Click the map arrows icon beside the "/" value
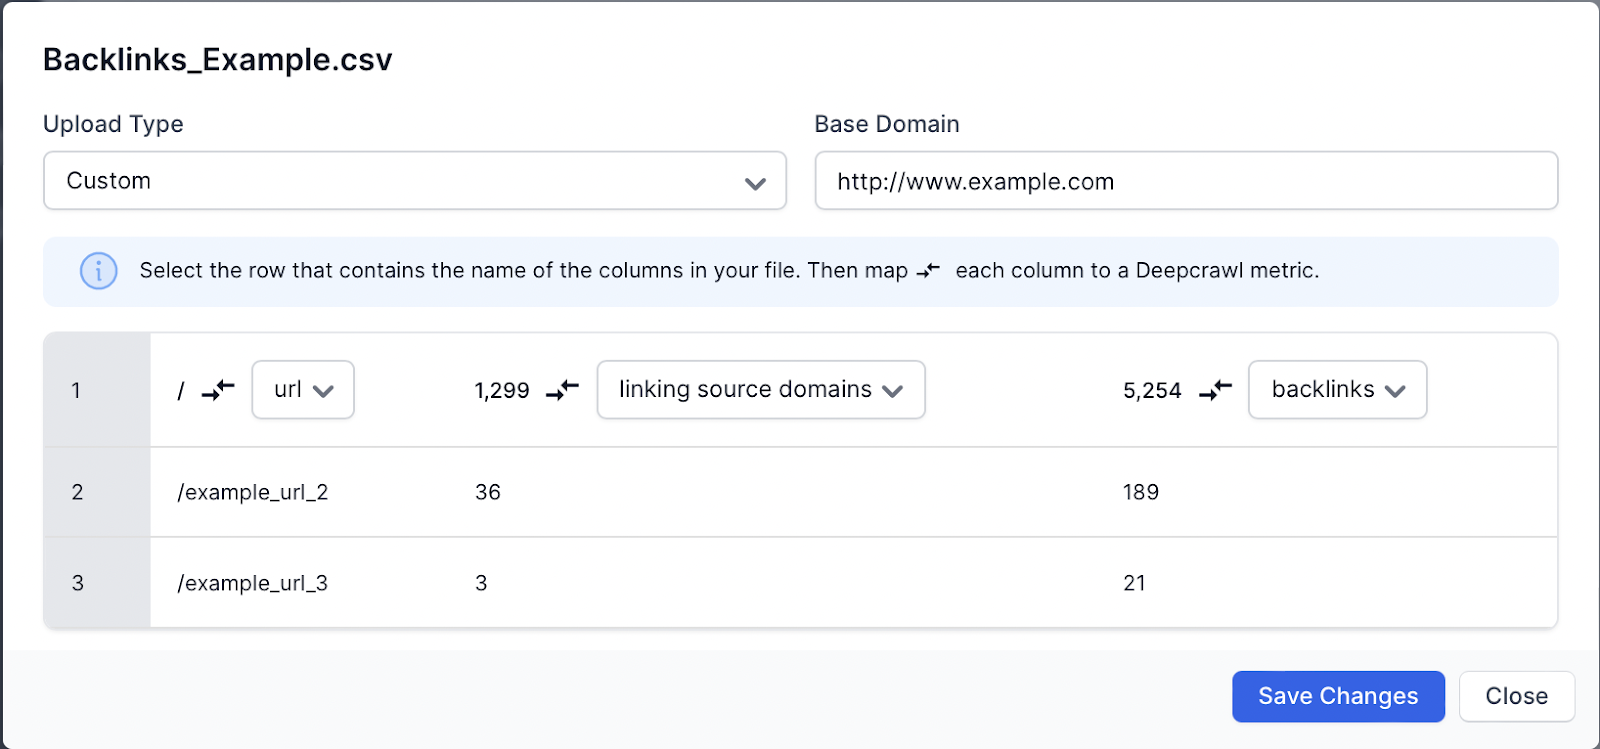This screenshot has width=1600, height=749. tap(218, 390)
